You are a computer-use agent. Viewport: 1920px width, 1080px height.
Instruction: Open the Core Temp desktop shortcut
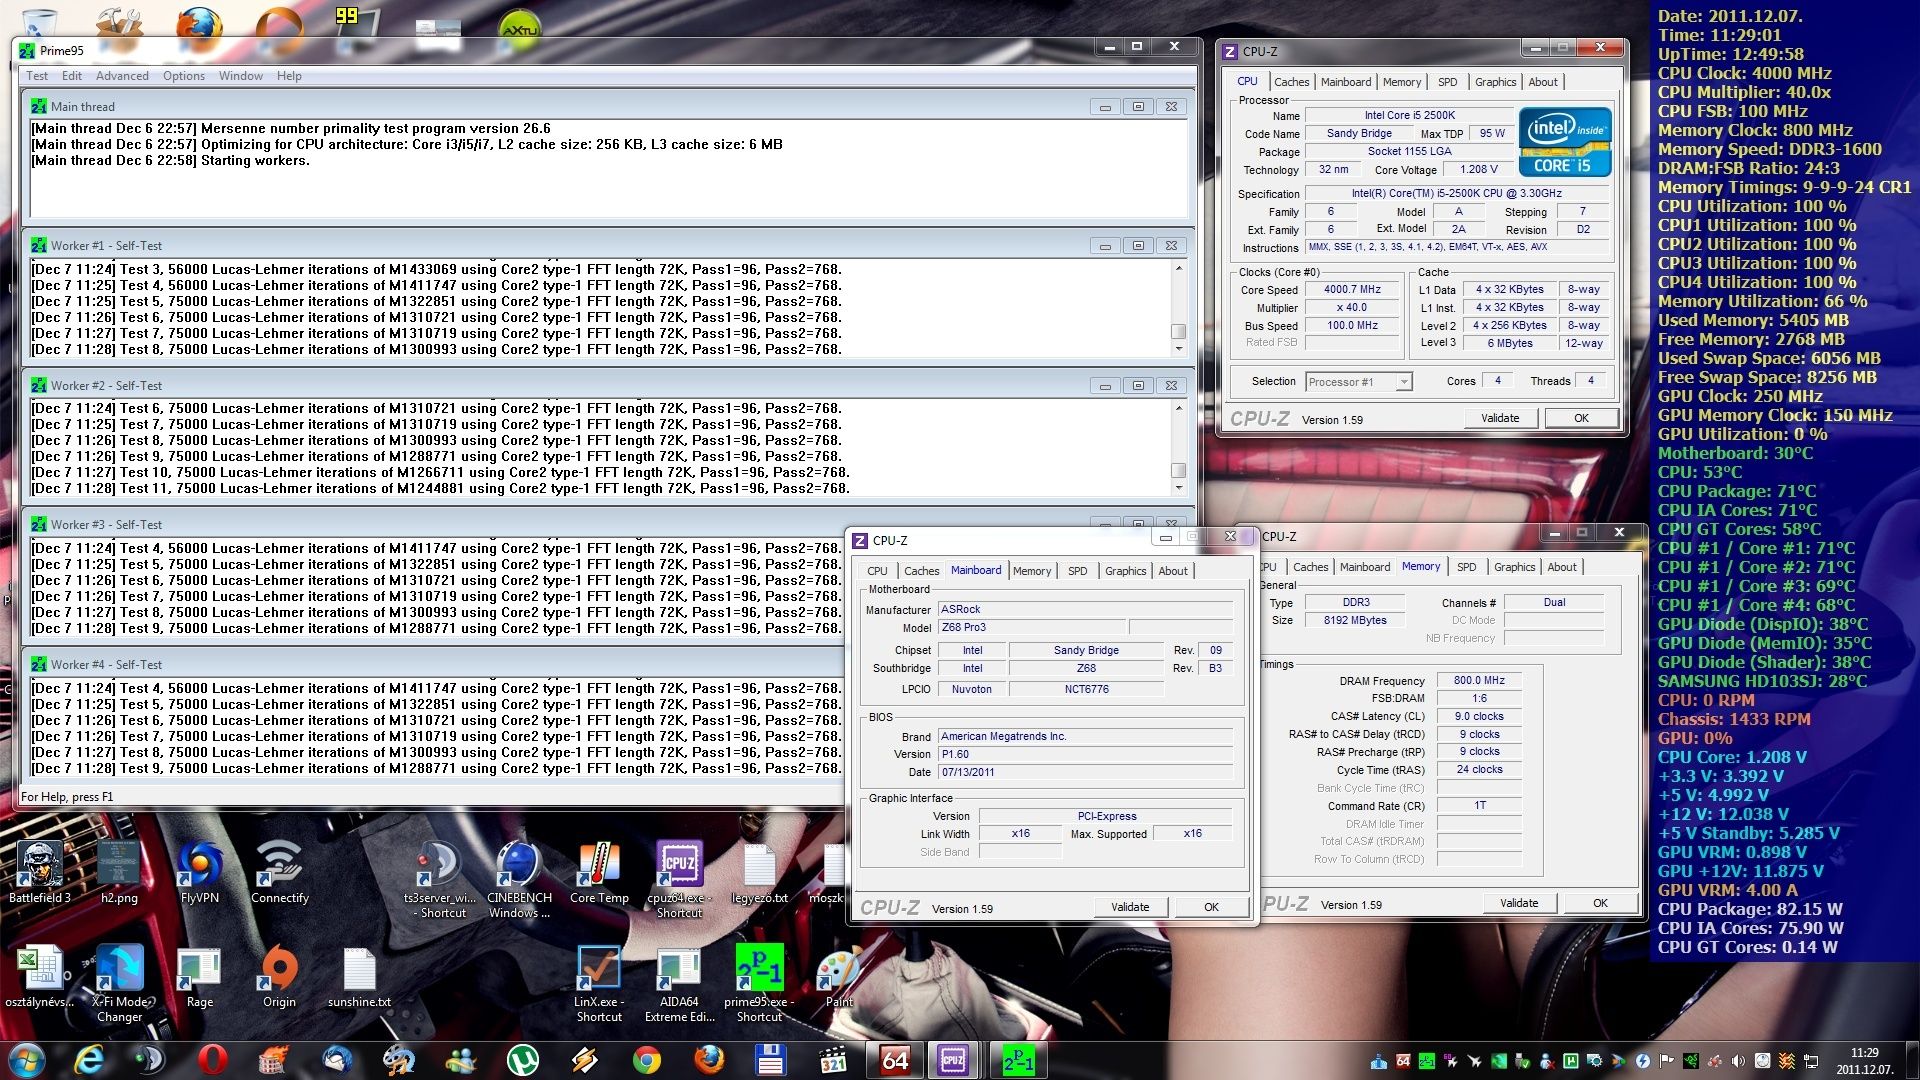(599, 866)
